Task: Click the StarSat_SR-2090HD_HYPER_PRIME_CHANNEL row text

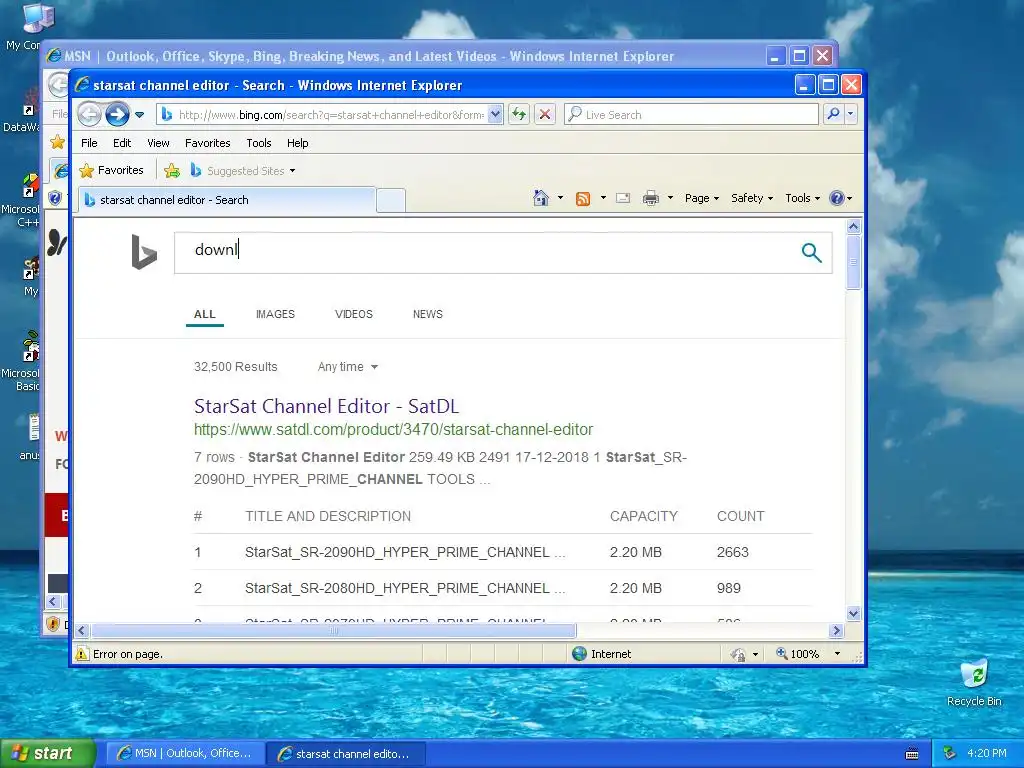Action: (405, 552)
